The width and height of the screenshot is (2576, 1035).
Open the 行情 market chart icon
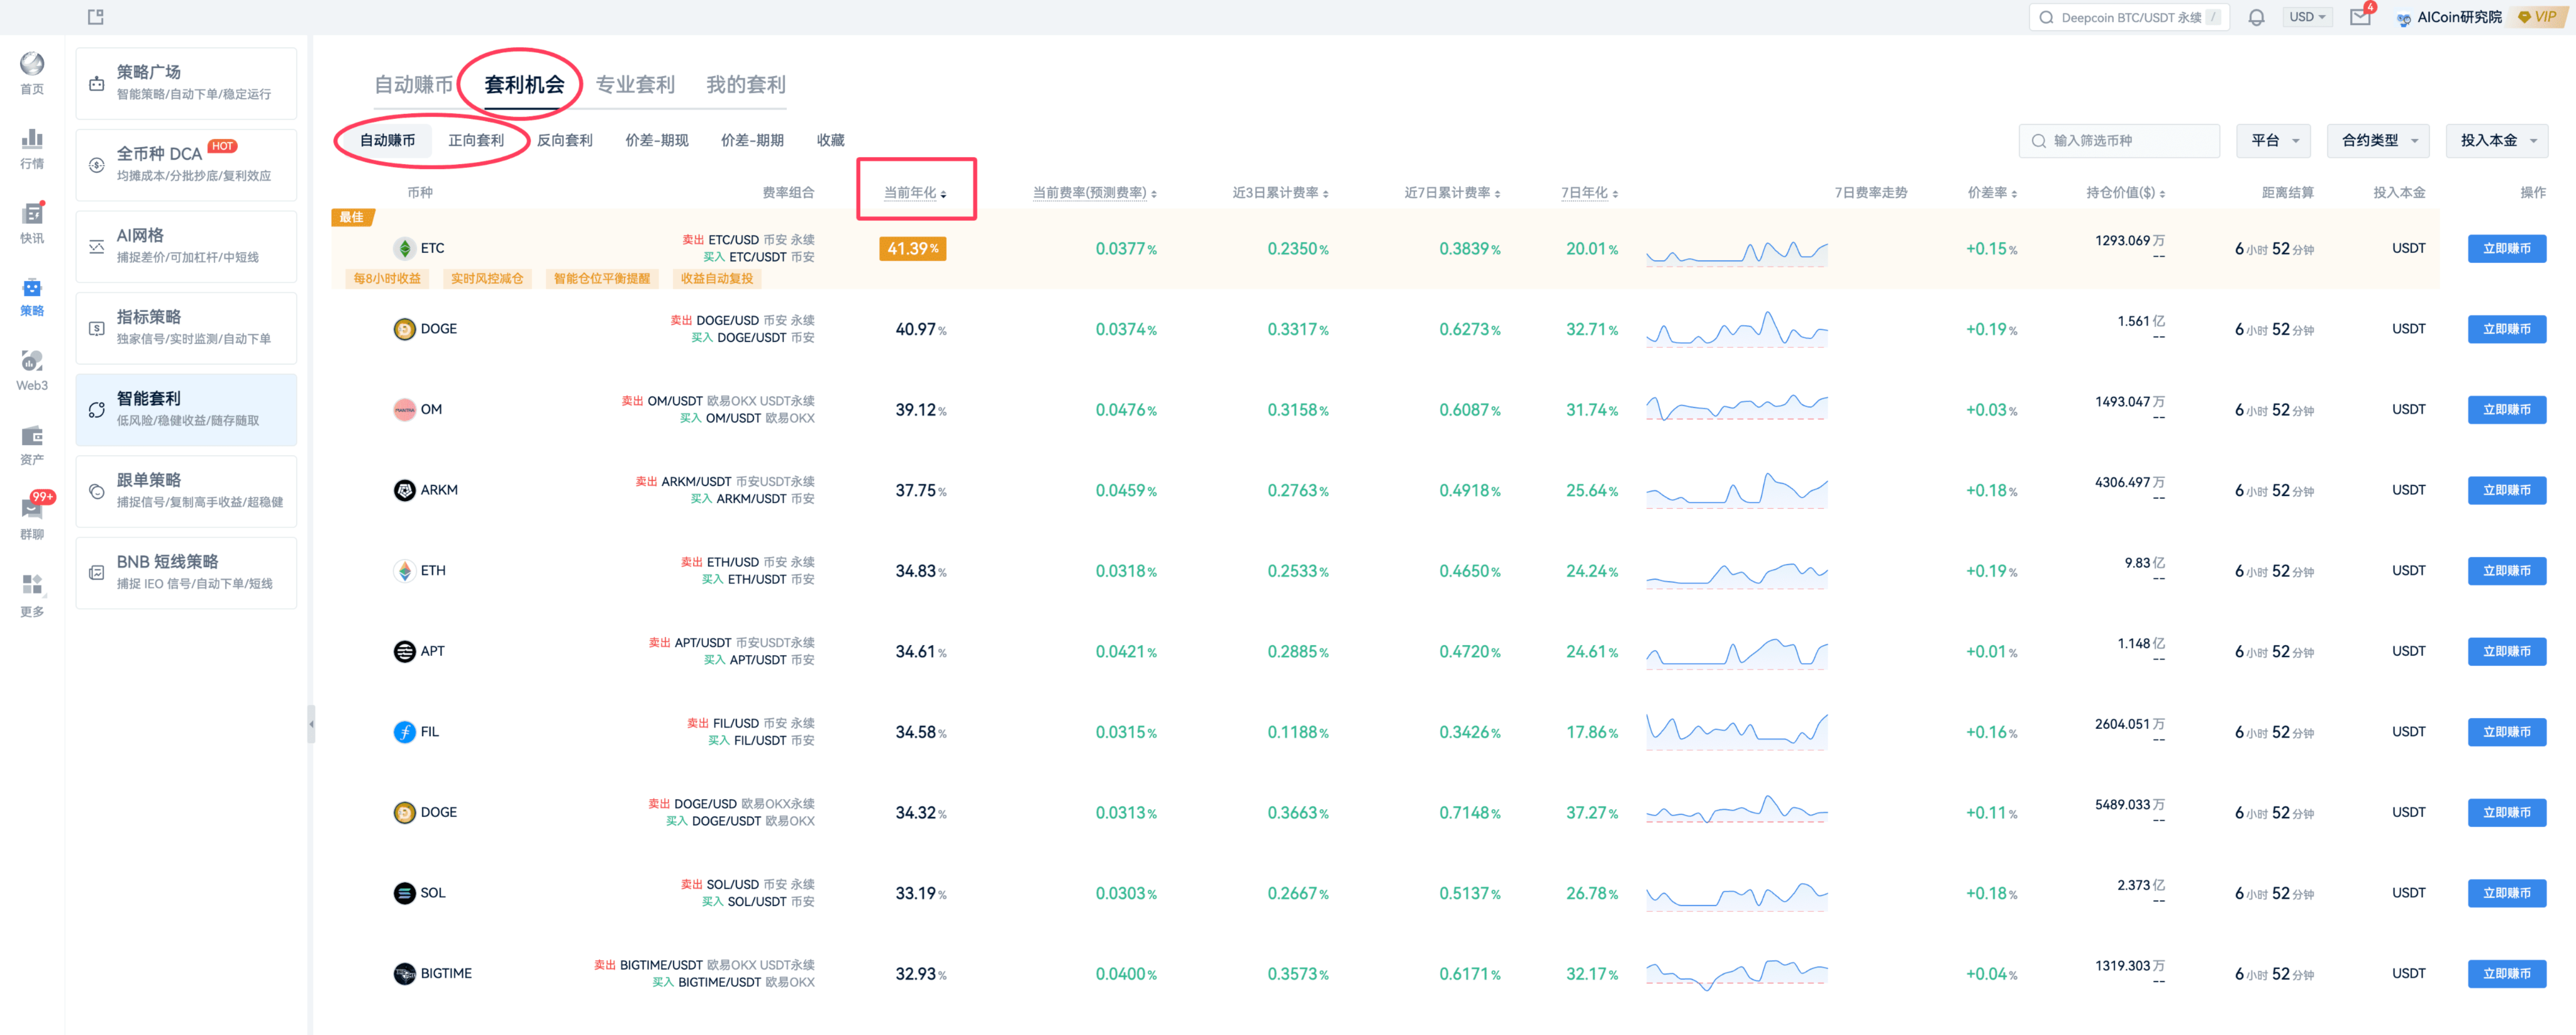tap(32, 147)
